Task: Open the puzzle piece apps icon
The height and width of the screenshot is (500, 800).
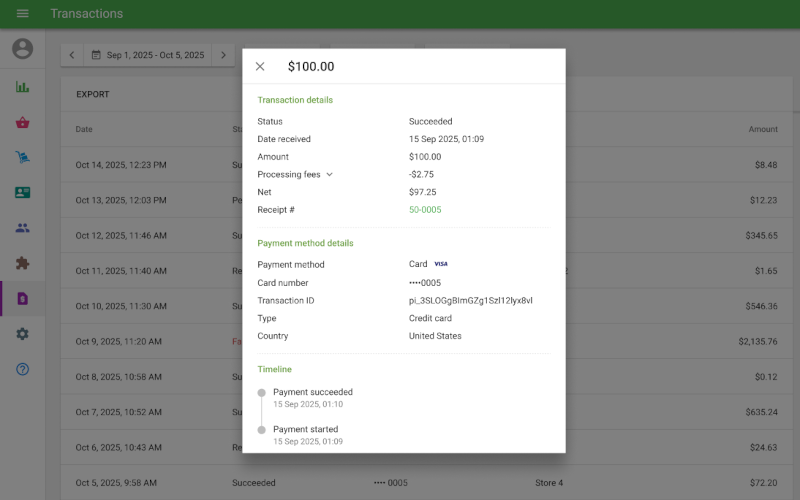Action: pyautogui.click(x=22, y=263)
